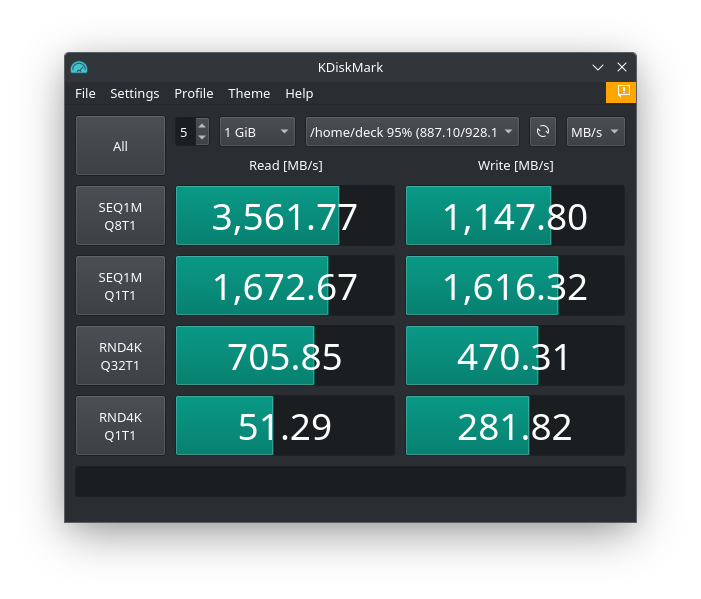The image size is (701, 599).
Task: Click the Read [MB/s] column header
Action: (x=286, y=165)
